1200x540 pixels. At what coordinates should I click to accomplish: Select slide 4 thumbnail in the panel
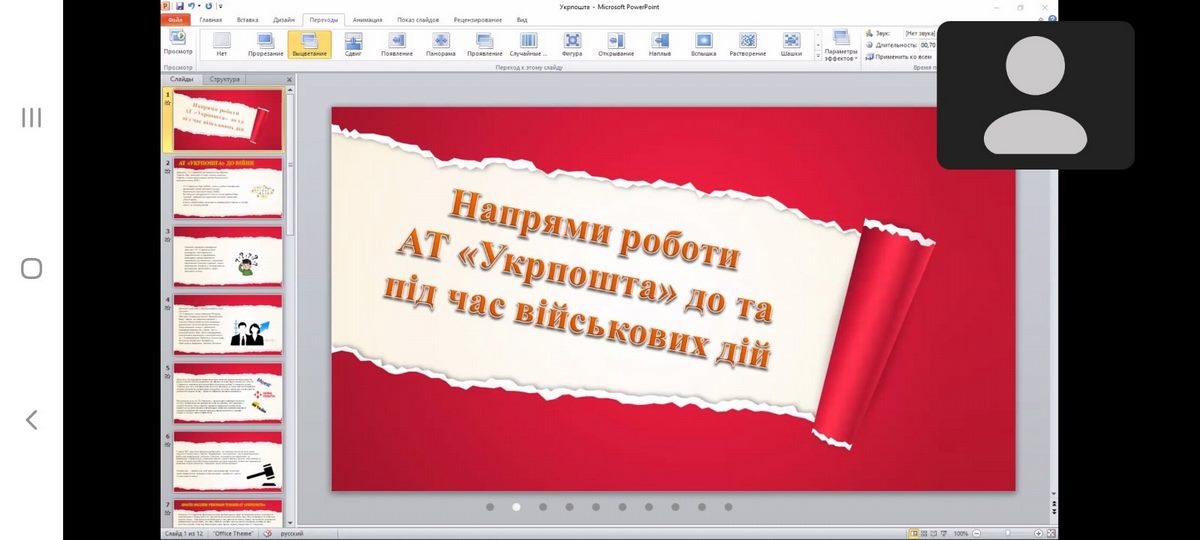(228, 325)
